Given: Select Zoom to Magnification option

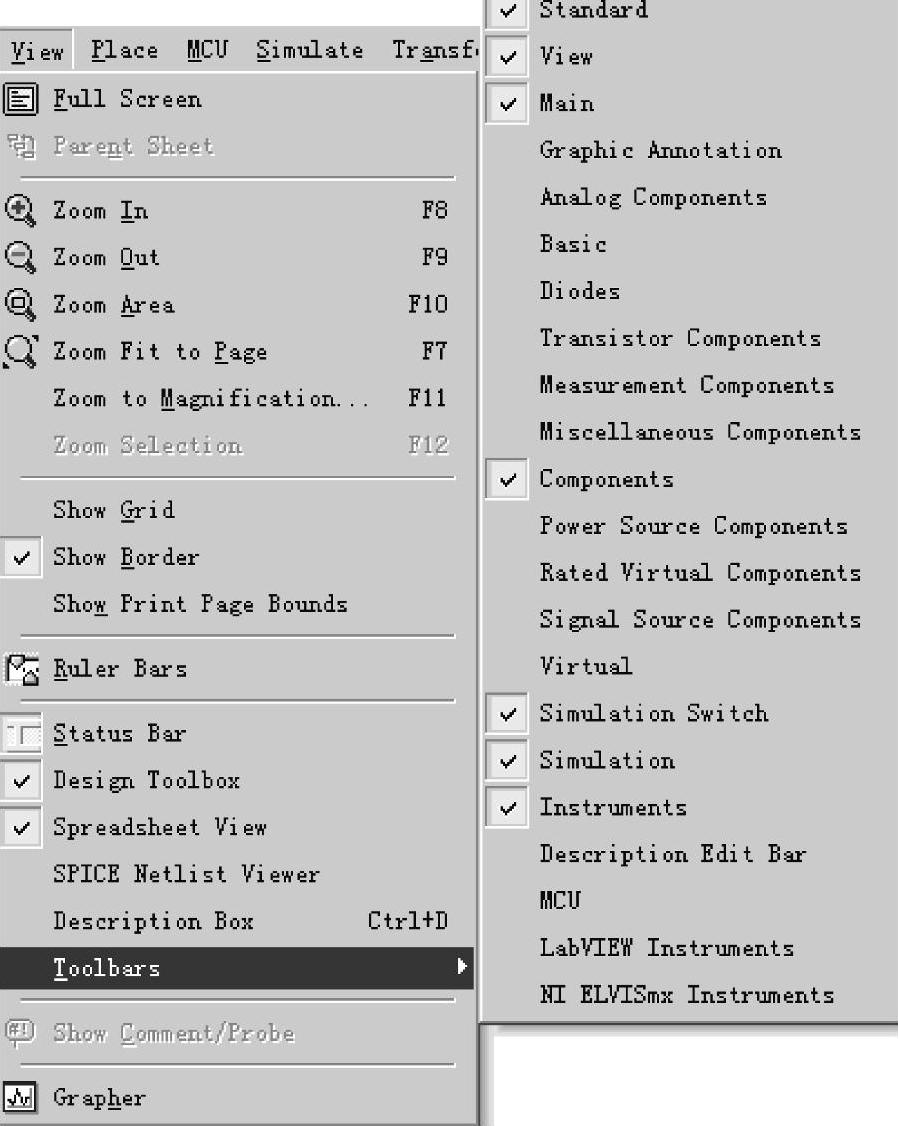Looking at the screenshot, I should 210,398.
